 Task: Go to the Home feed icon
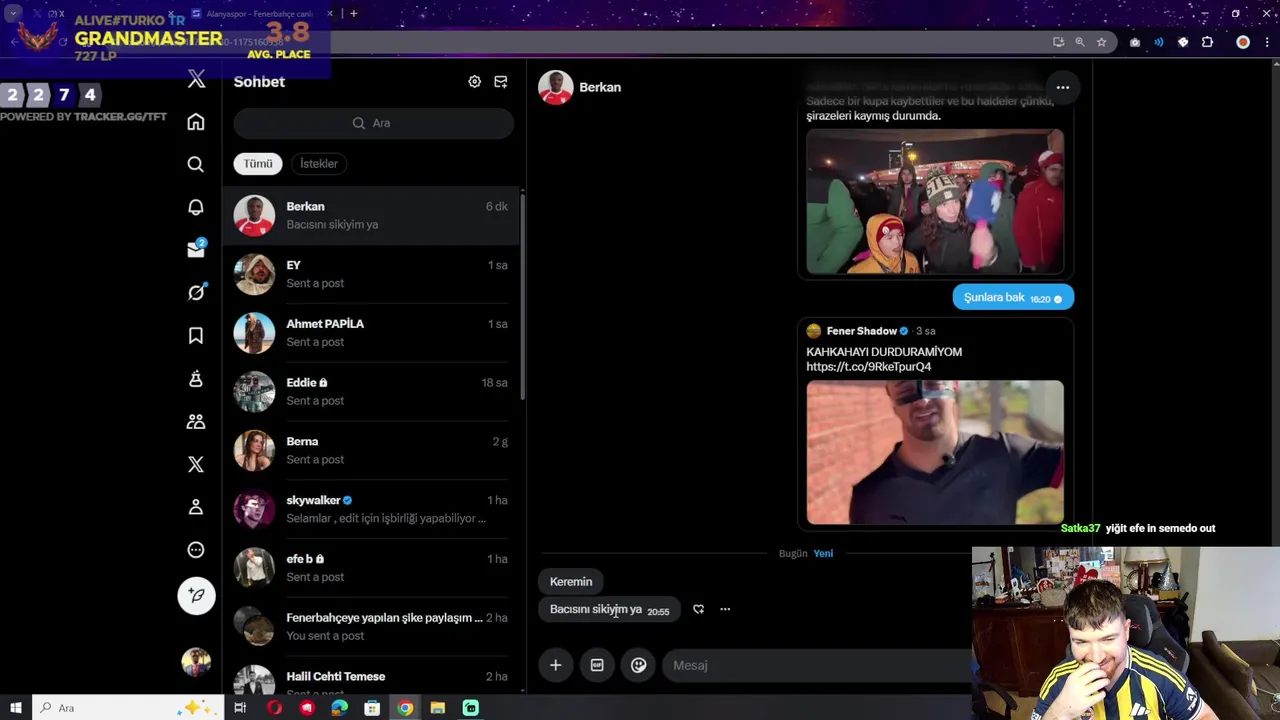(196, 122)
